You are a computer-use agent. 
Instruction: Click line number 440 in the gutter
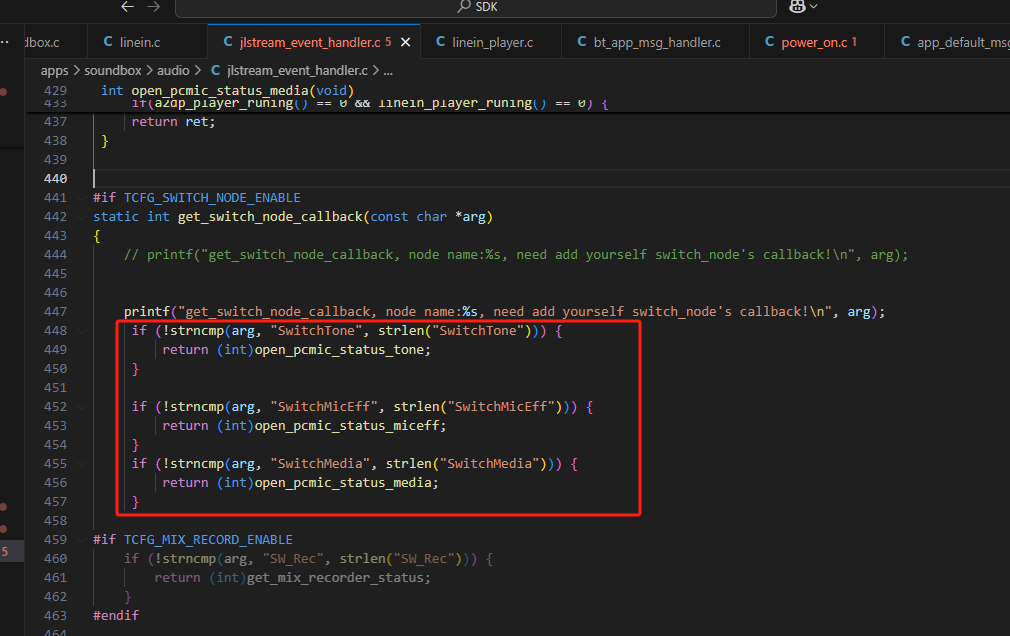(x=55, y=178)
